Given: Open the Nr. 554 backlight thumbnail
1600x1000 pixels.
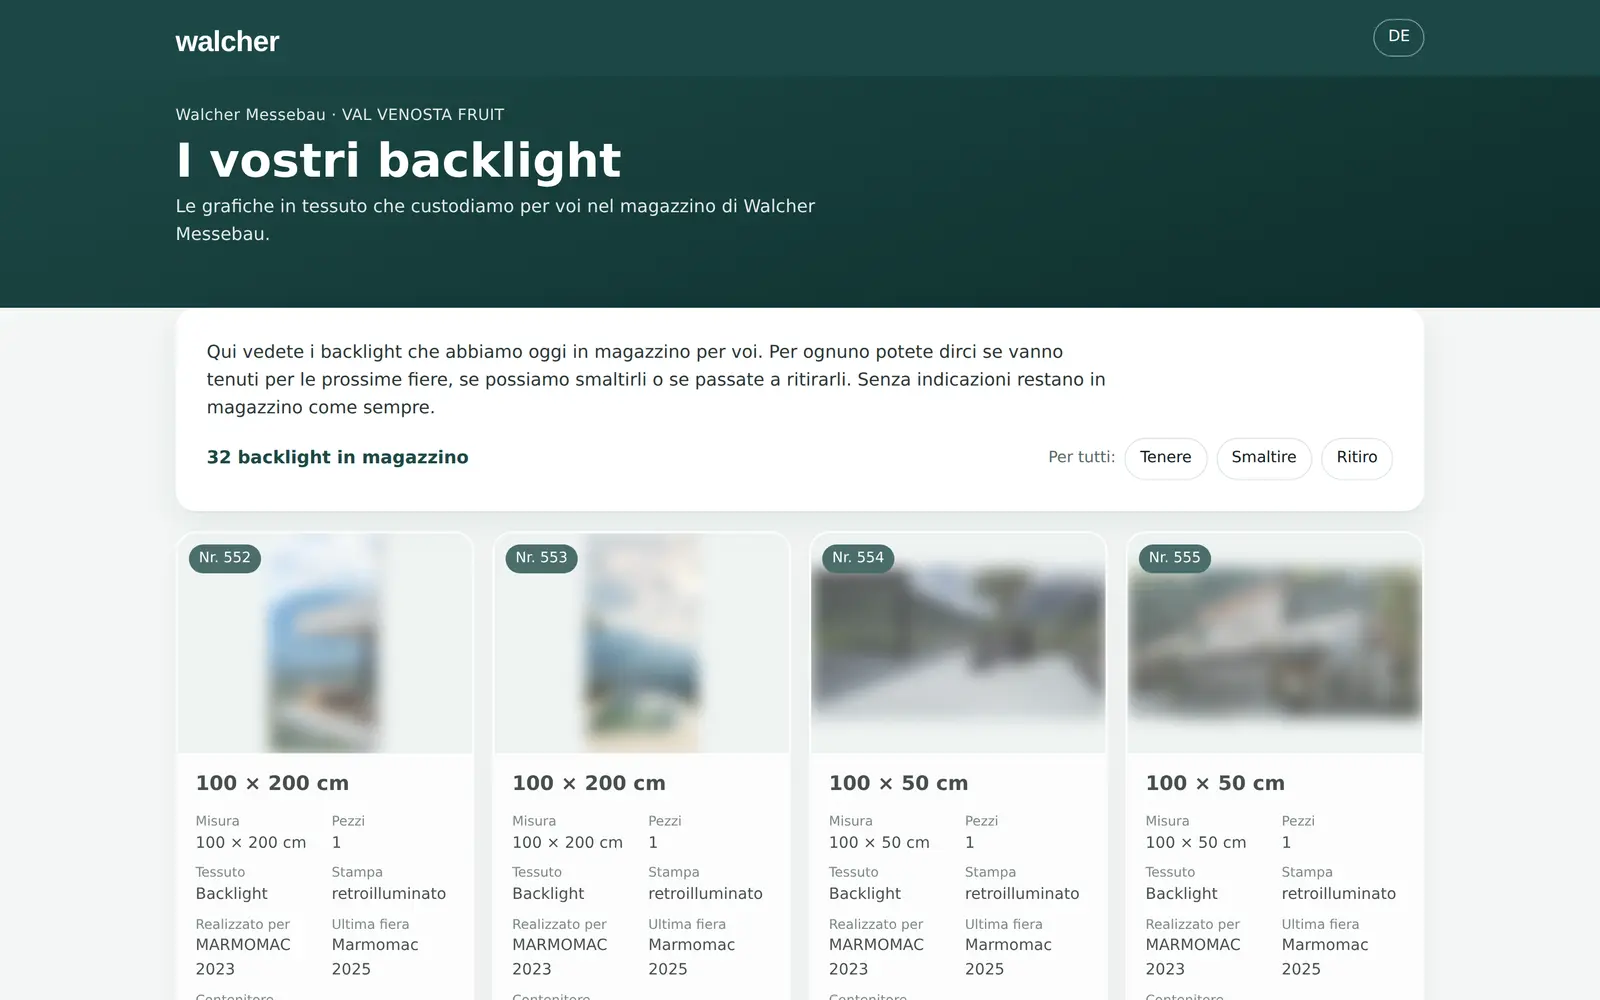Looking at the screenshot, I should [x=958, y=643].
